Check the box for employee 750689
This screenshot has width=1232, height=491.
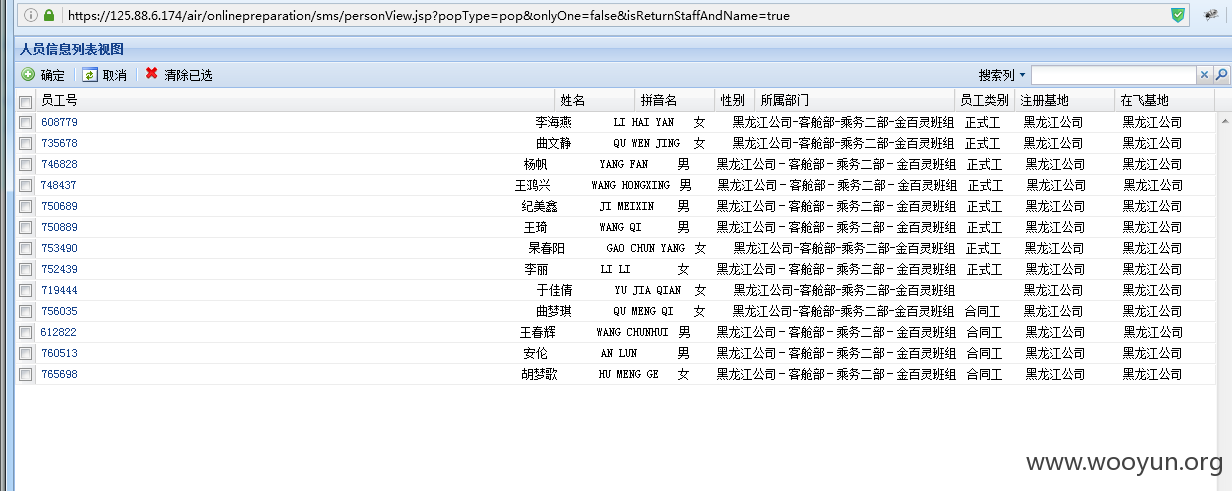25,206
